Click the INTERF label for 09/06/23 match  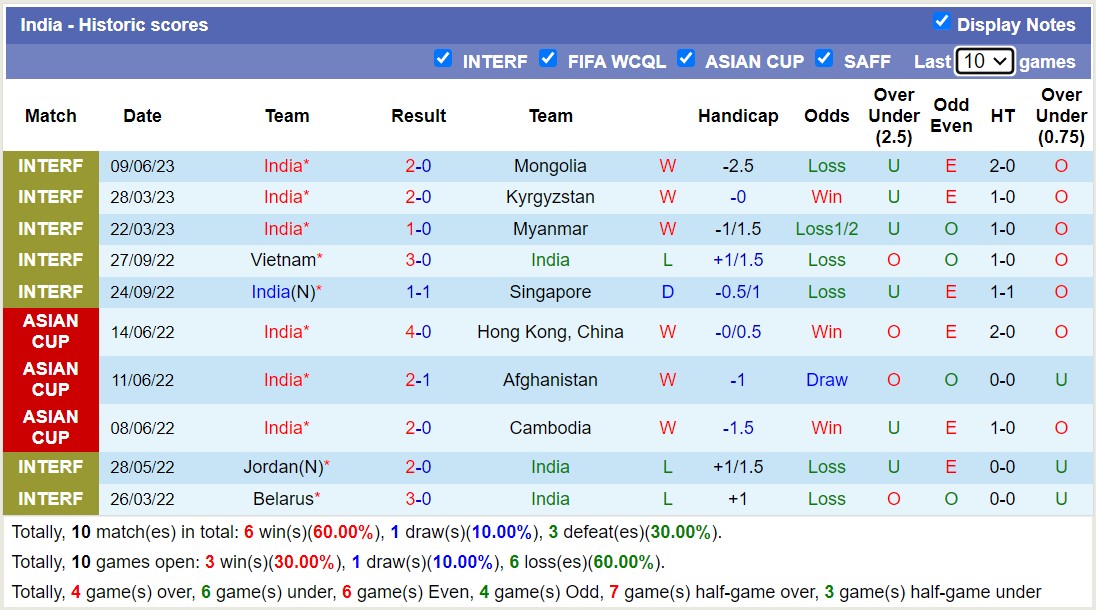(x=51, y=166)
